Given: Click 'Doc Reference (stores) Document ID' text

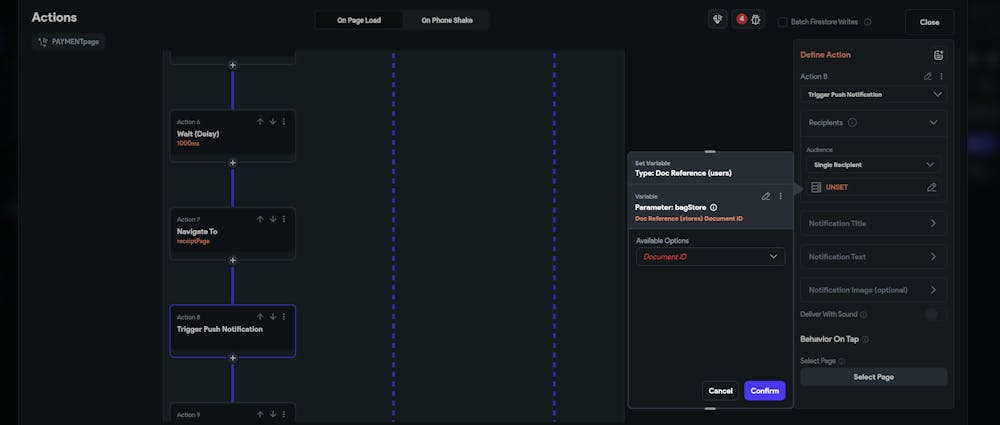Looking at the screenshot, I should coord(689,219).
